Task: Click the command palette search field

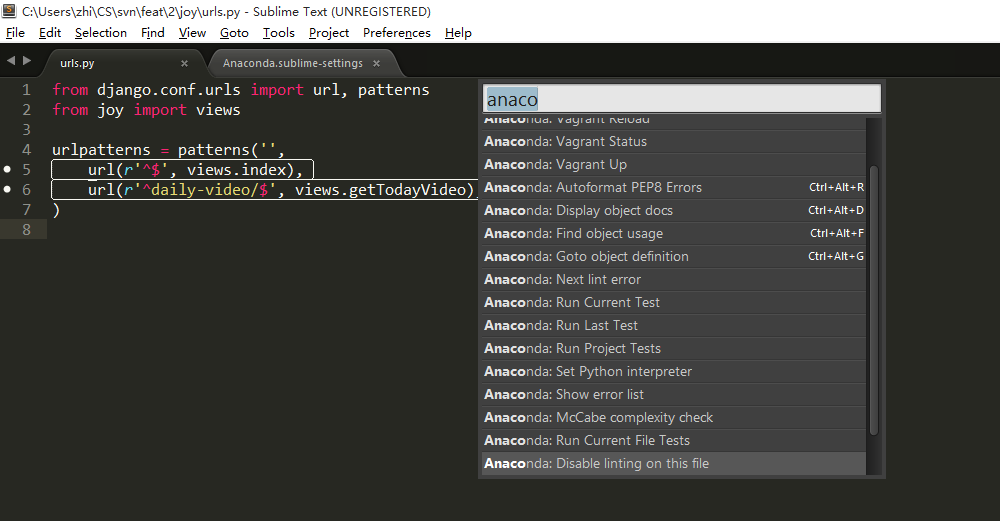Action: 682,99
